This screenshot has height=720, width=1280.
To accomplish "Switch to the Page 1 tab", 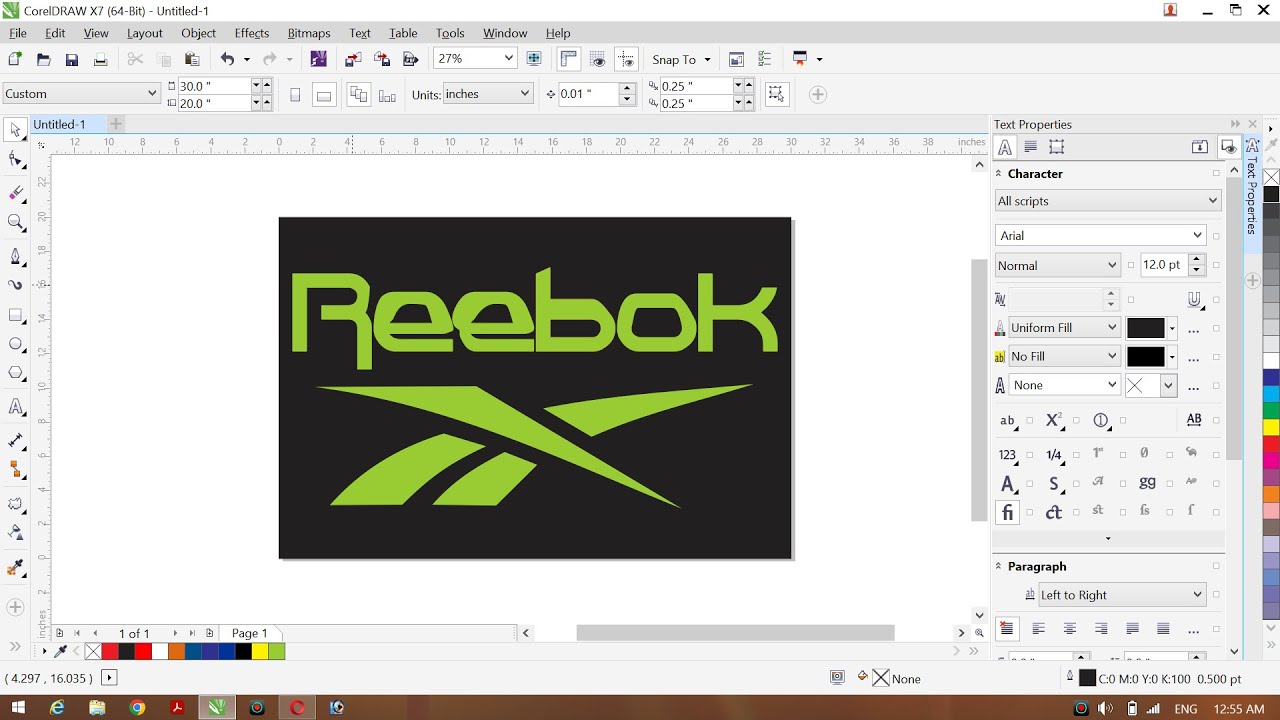I will 250,633.
